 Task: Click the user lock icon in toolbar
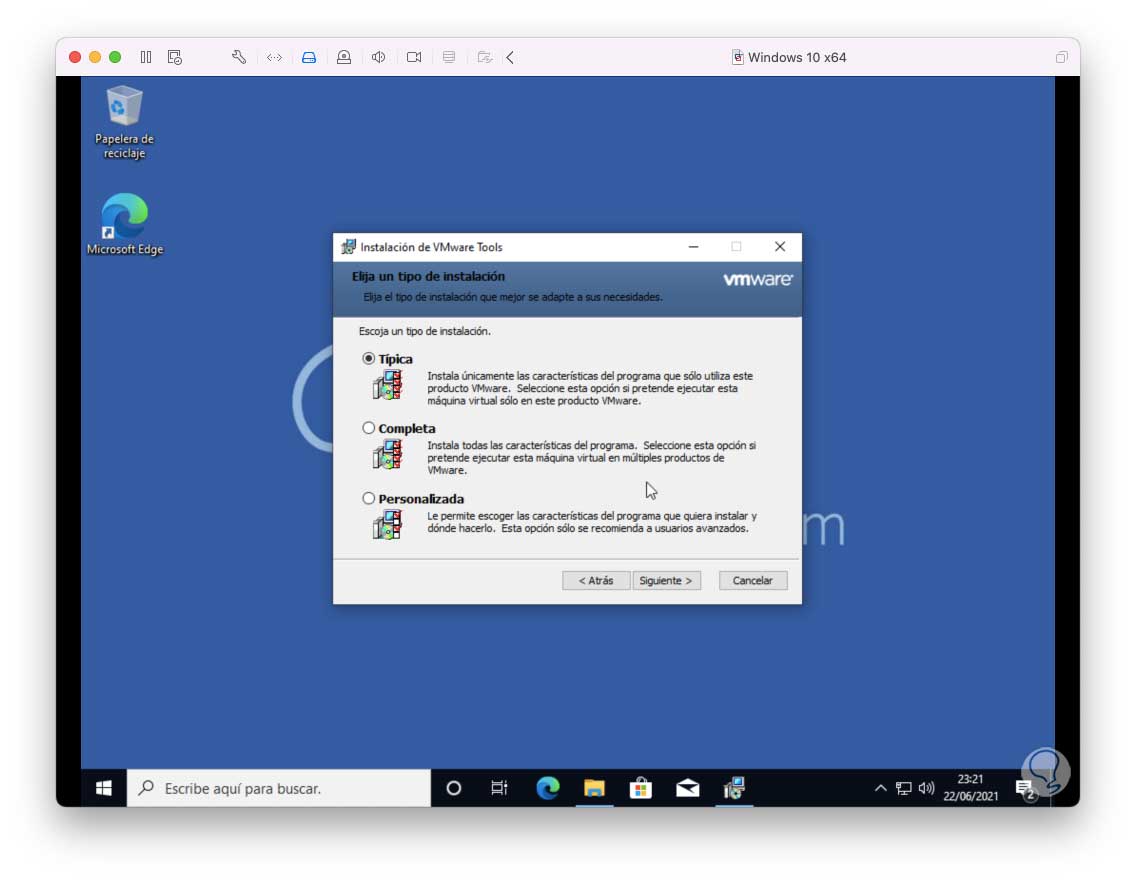[344, 57]
